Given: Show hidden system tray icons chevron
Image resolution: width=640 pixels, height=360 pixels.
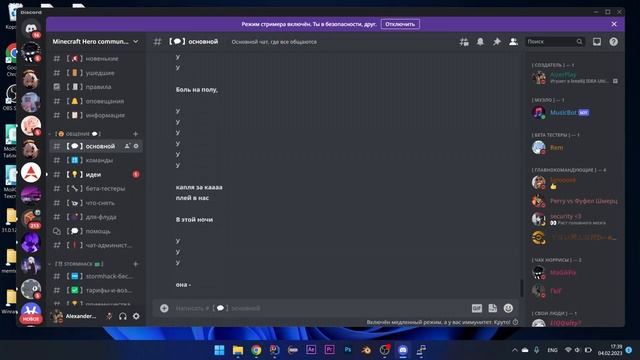Looking at the screenshot, I should [514, 350].
